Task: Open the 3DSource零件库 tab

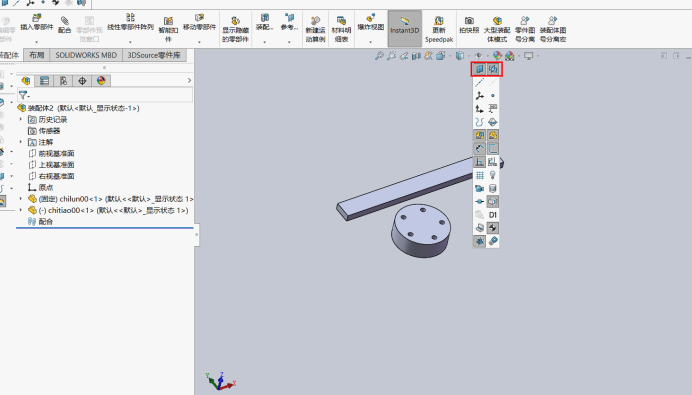Action: pyautogui.click(x=154, y=55)
